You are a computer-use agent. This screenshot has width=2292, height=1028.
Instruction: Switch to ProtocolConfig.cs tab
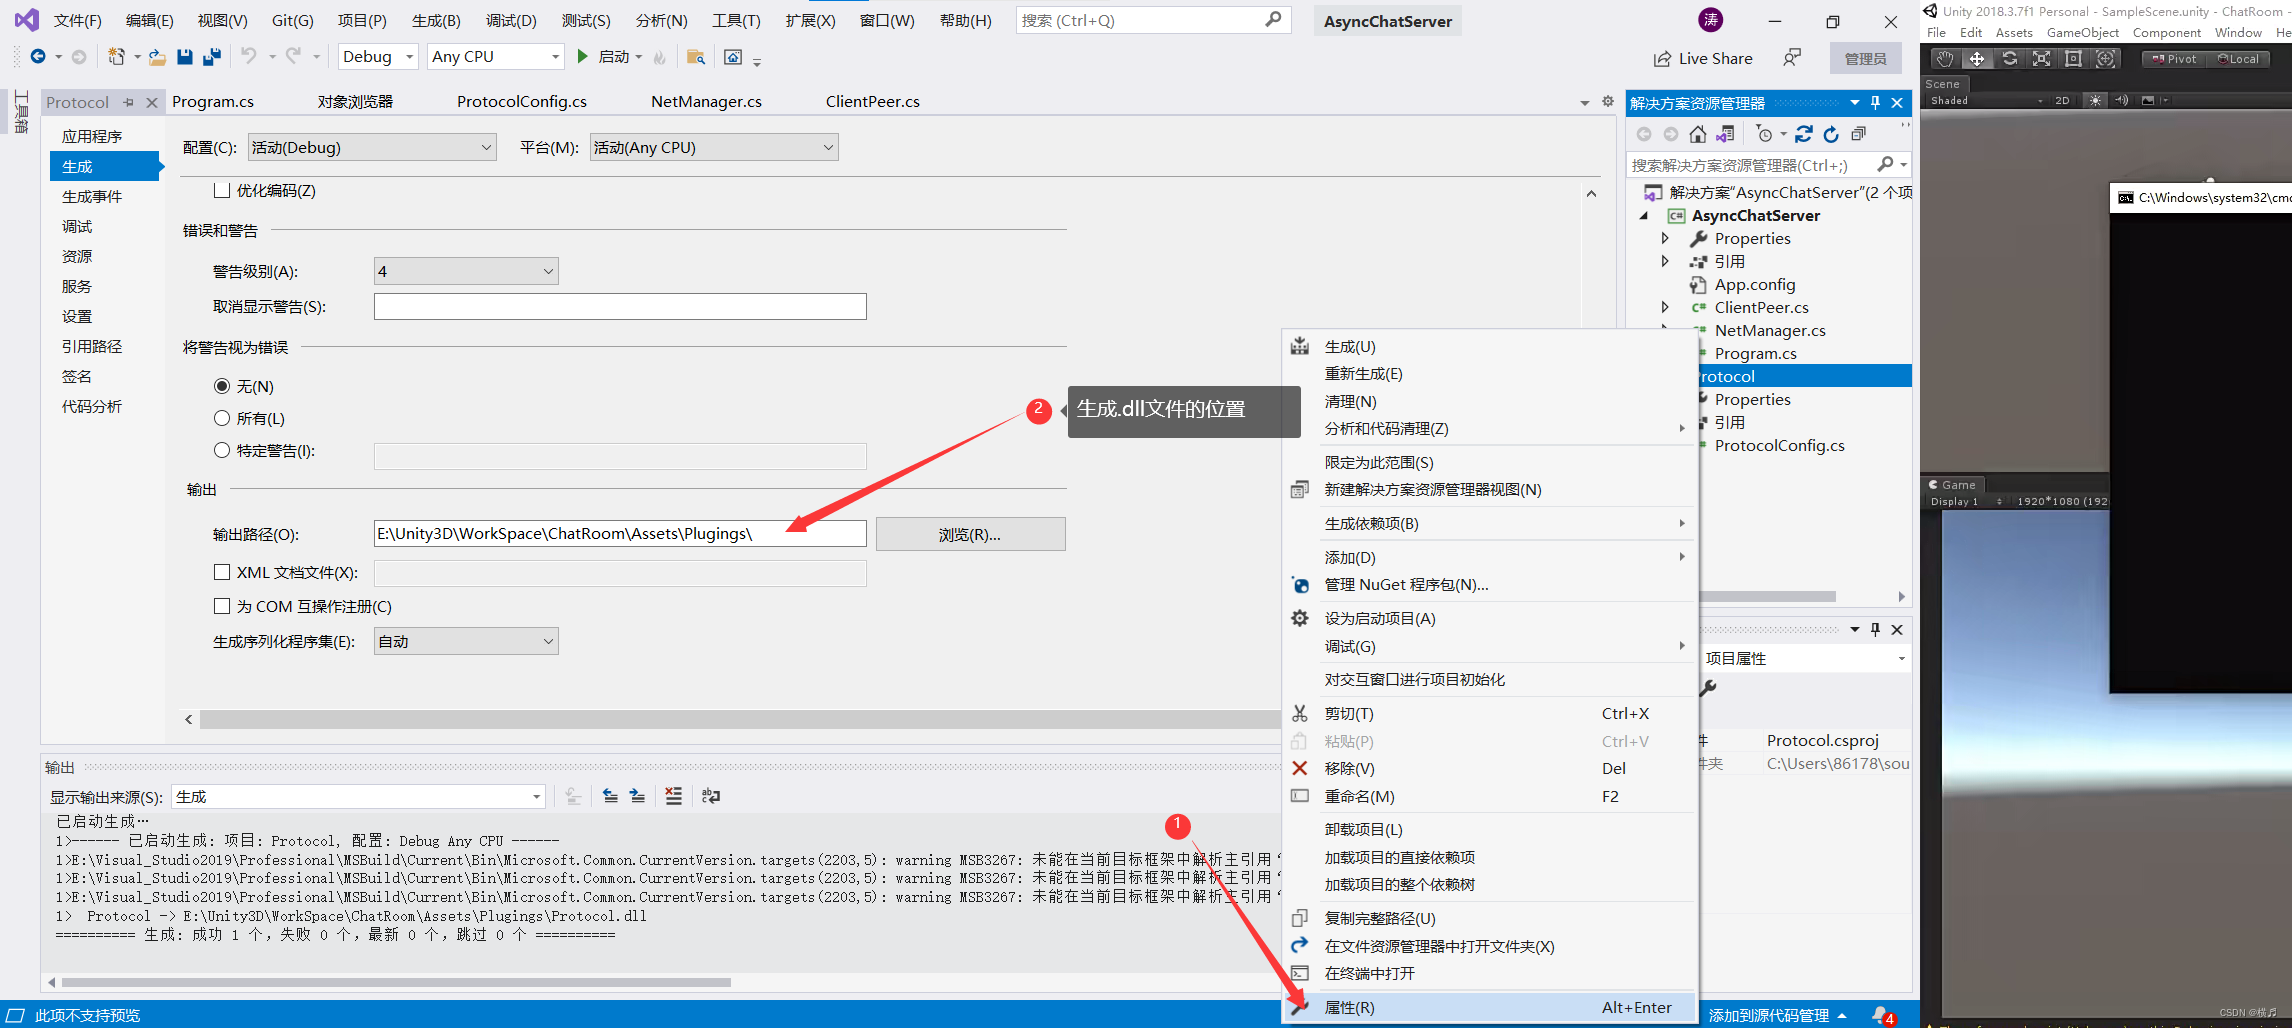(521, 101)
